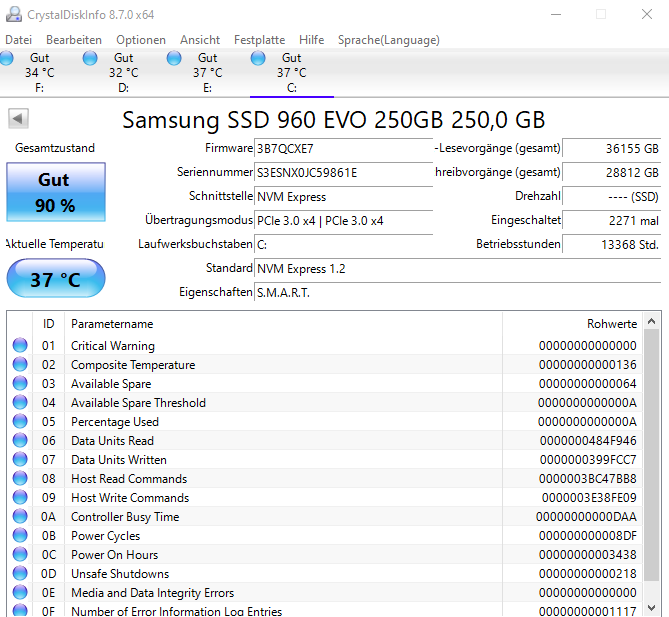
Task: Open the Hilfe menu
Action: [311, 40]
